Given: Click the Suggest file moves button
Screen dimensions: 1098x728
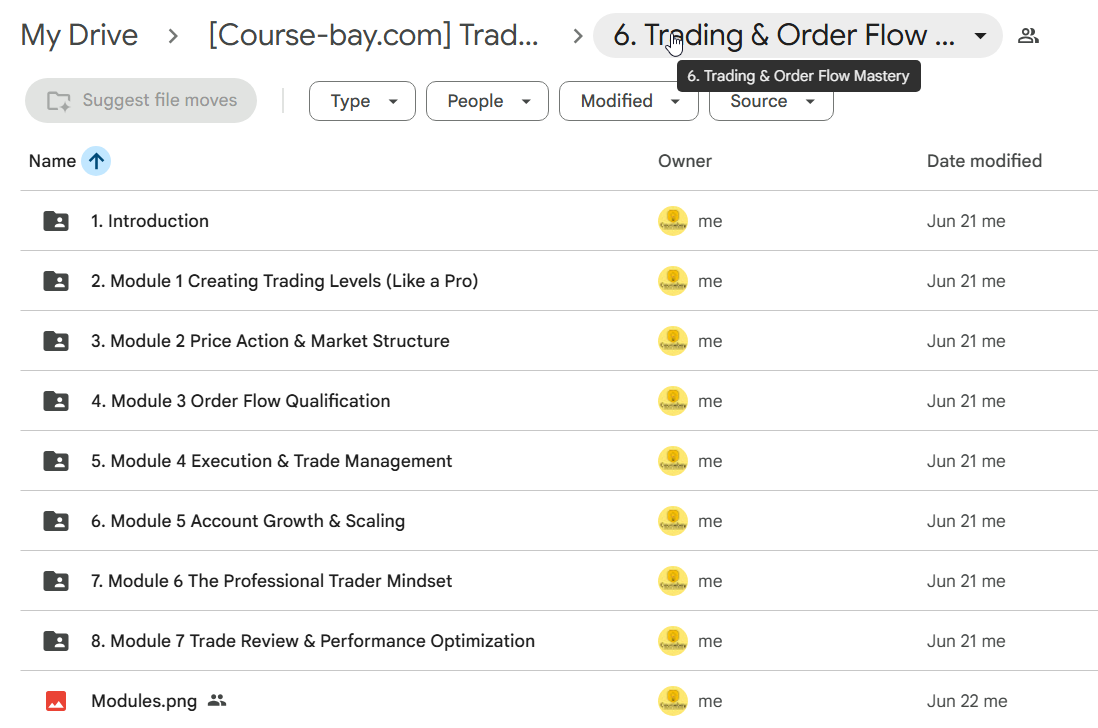Looking at the screenshot, I should pos(141,101).
